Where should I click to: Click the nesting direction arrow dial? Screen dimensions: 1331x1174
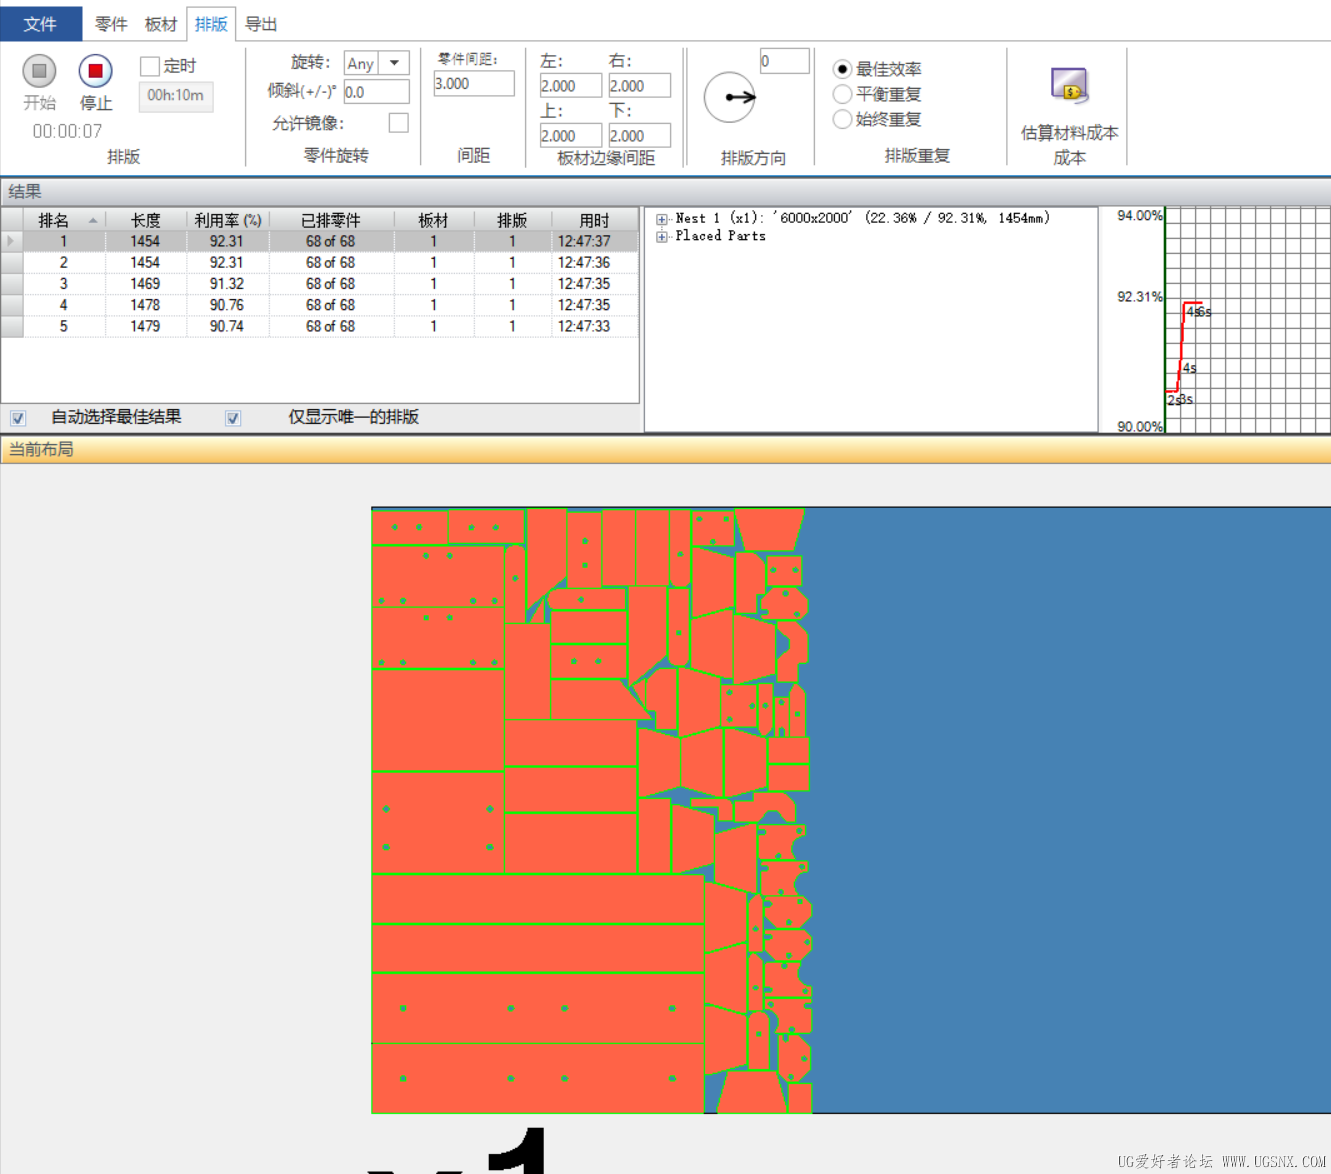(x=730, y=97)
